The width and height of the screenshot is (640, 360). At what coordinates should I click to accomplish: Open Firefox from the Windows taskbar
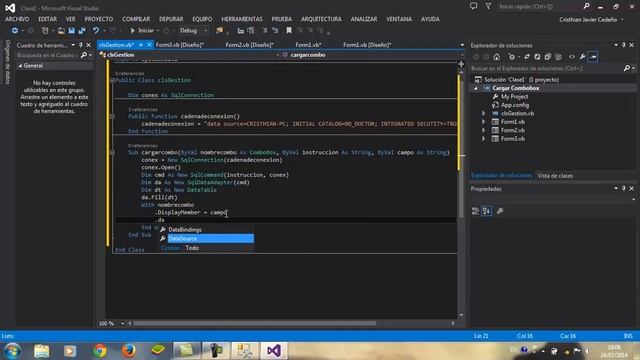pyautogui.click(x=129, y=351)
